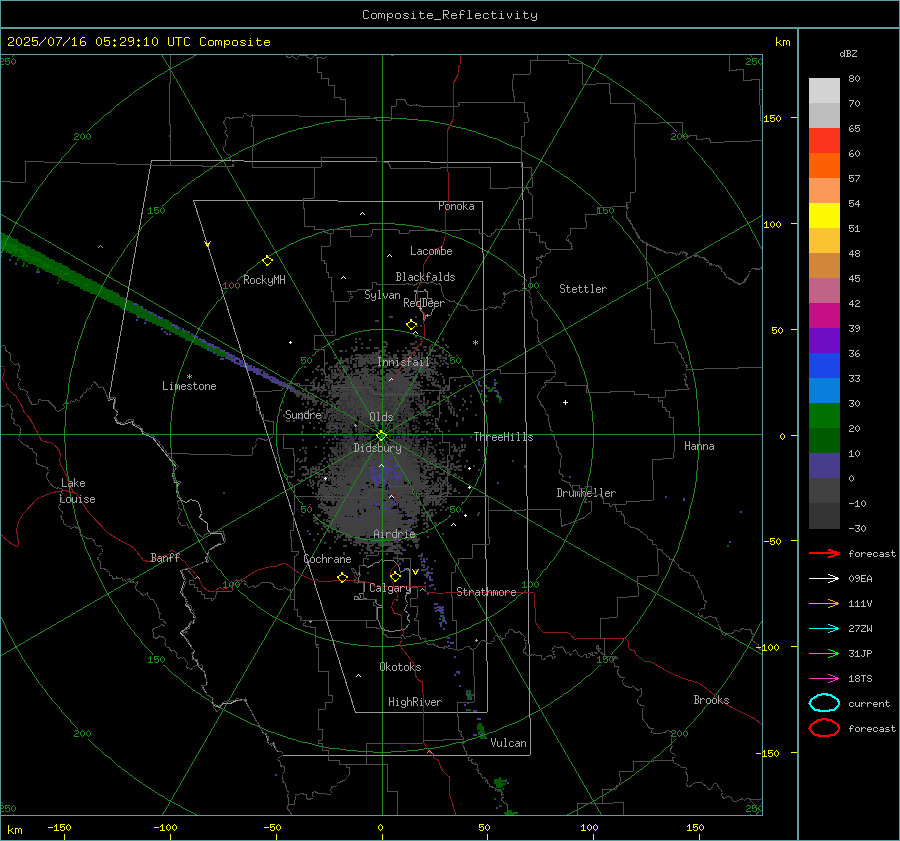Viewport: 900px width, 841px height.
Task: Click the Hanna city label
Action: [x=699, y=446]
